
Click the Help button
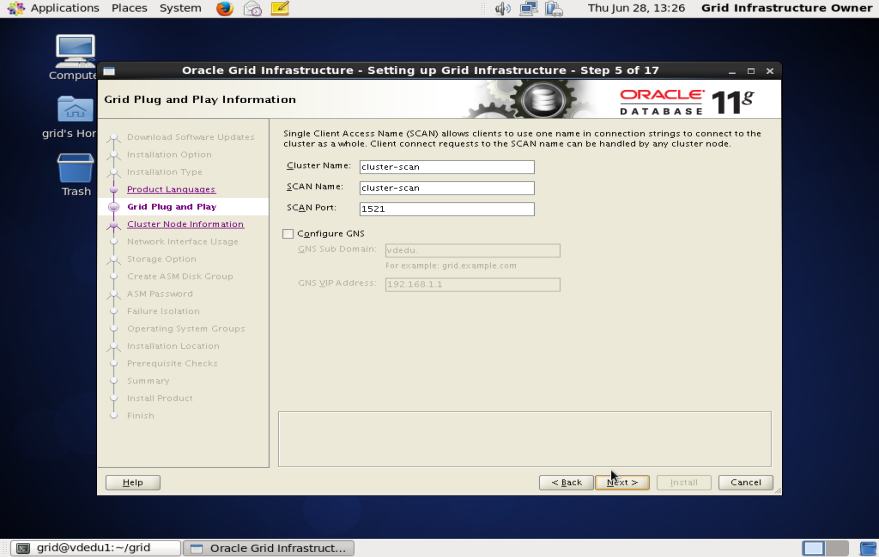pos(133,482)
